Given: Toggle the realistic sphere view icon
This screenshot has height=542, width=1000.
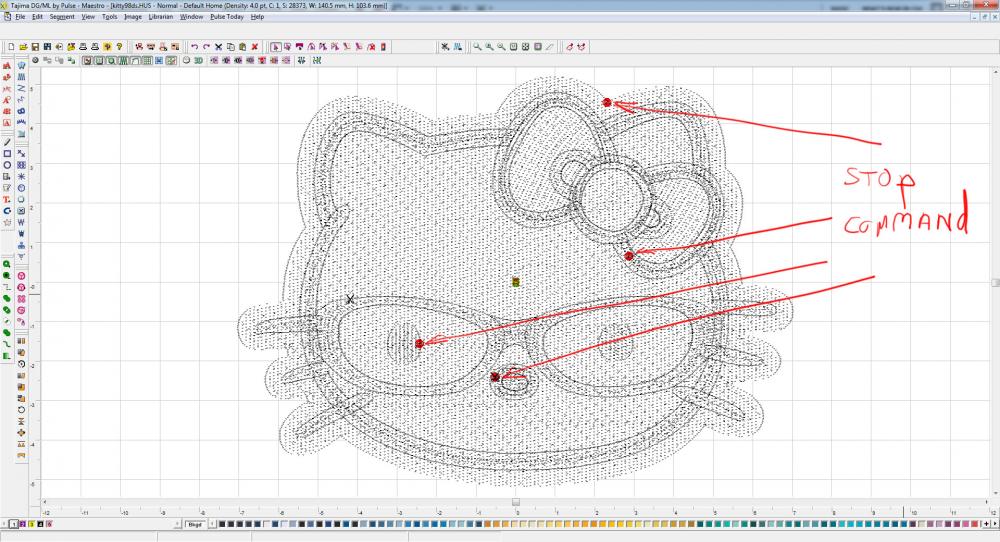Looking at the screenshot, I should pyautogui.click(x=186, y=61).
